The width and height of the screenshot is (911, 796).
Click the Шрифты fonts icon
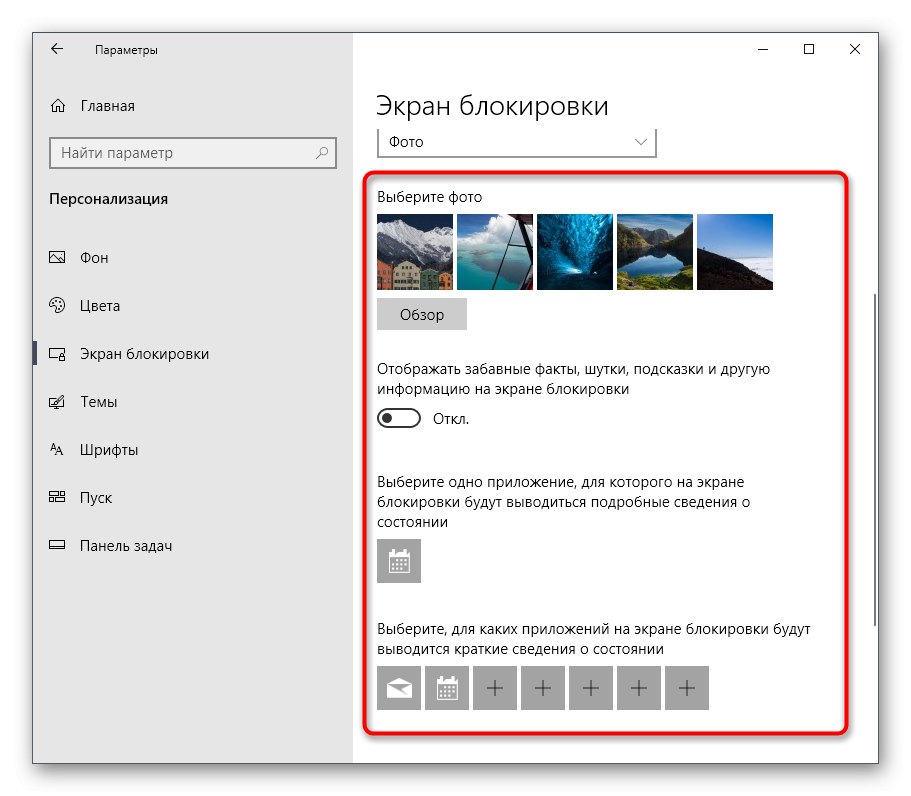point(57,449)
